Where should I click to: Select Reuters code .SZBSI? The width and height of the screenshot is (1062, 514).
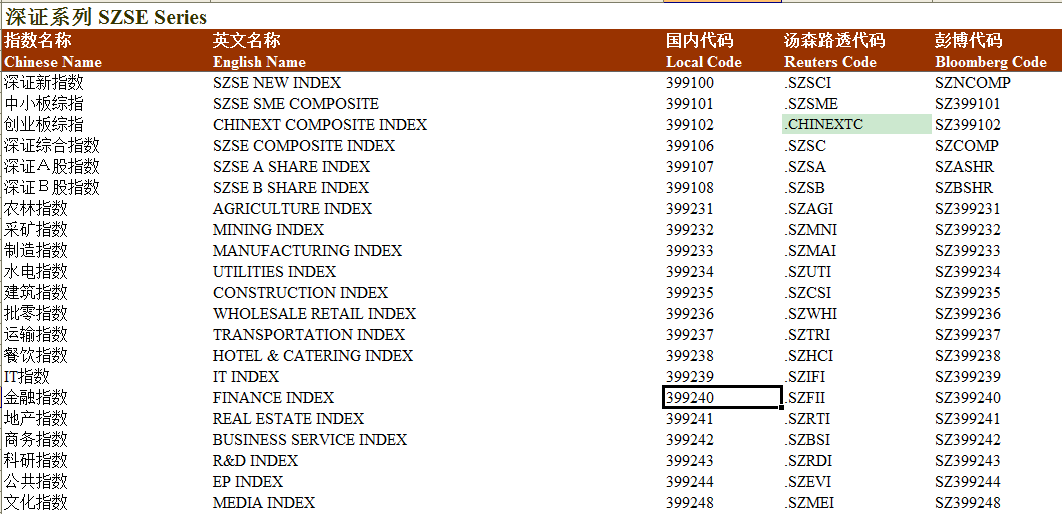pyautogui.click(x=807, y=440)
